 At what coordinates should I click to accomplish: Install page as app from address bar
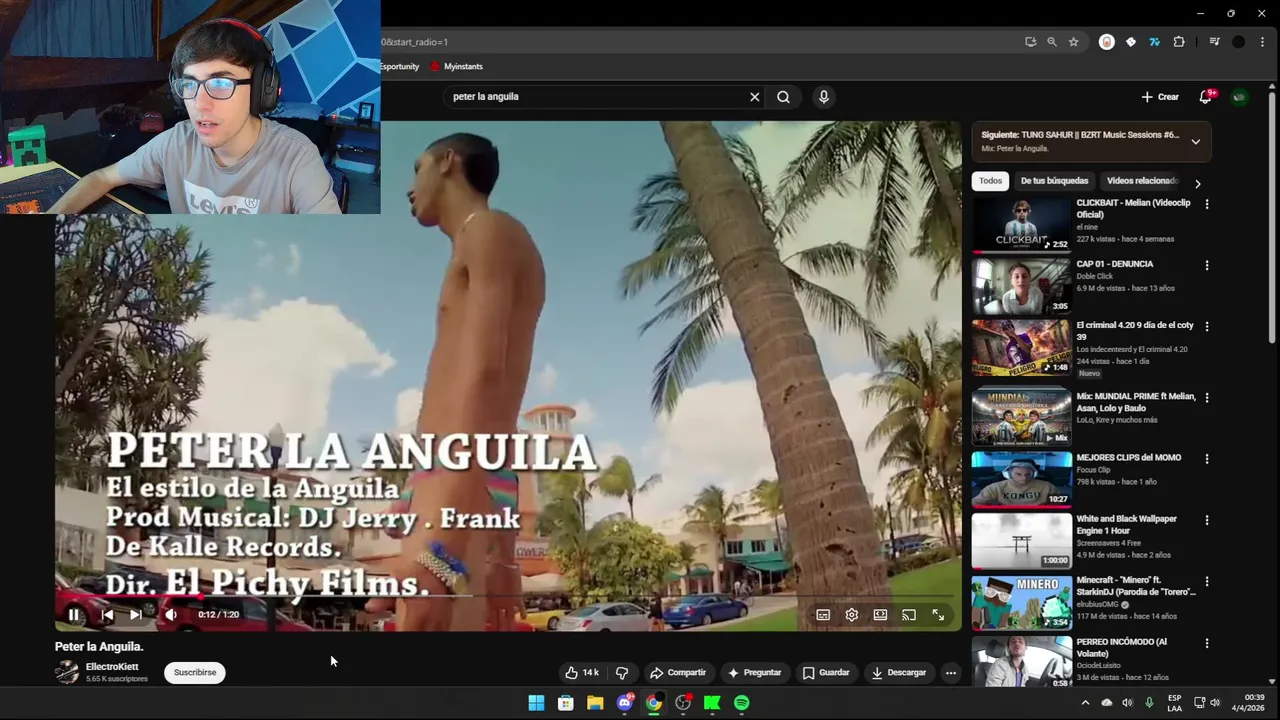tap(1030, 42)
